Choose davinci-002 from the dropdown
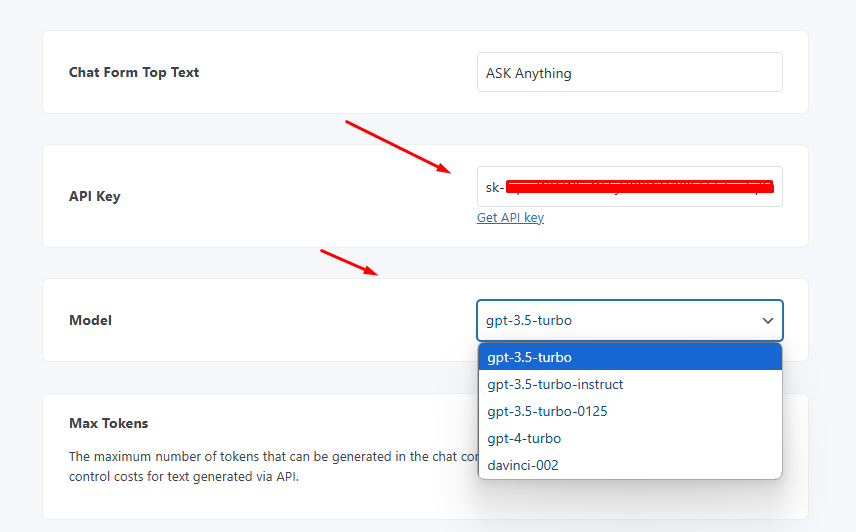The height and width of the screenshot is (532, 856). [630, 465]
